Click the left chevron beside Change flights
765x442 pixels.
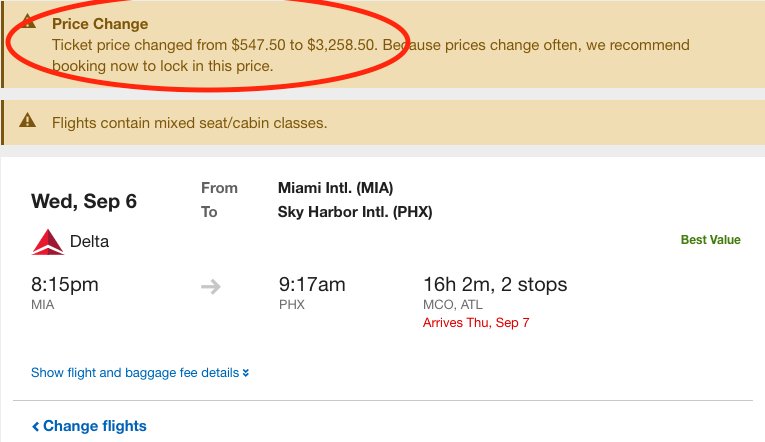(36, 427)
